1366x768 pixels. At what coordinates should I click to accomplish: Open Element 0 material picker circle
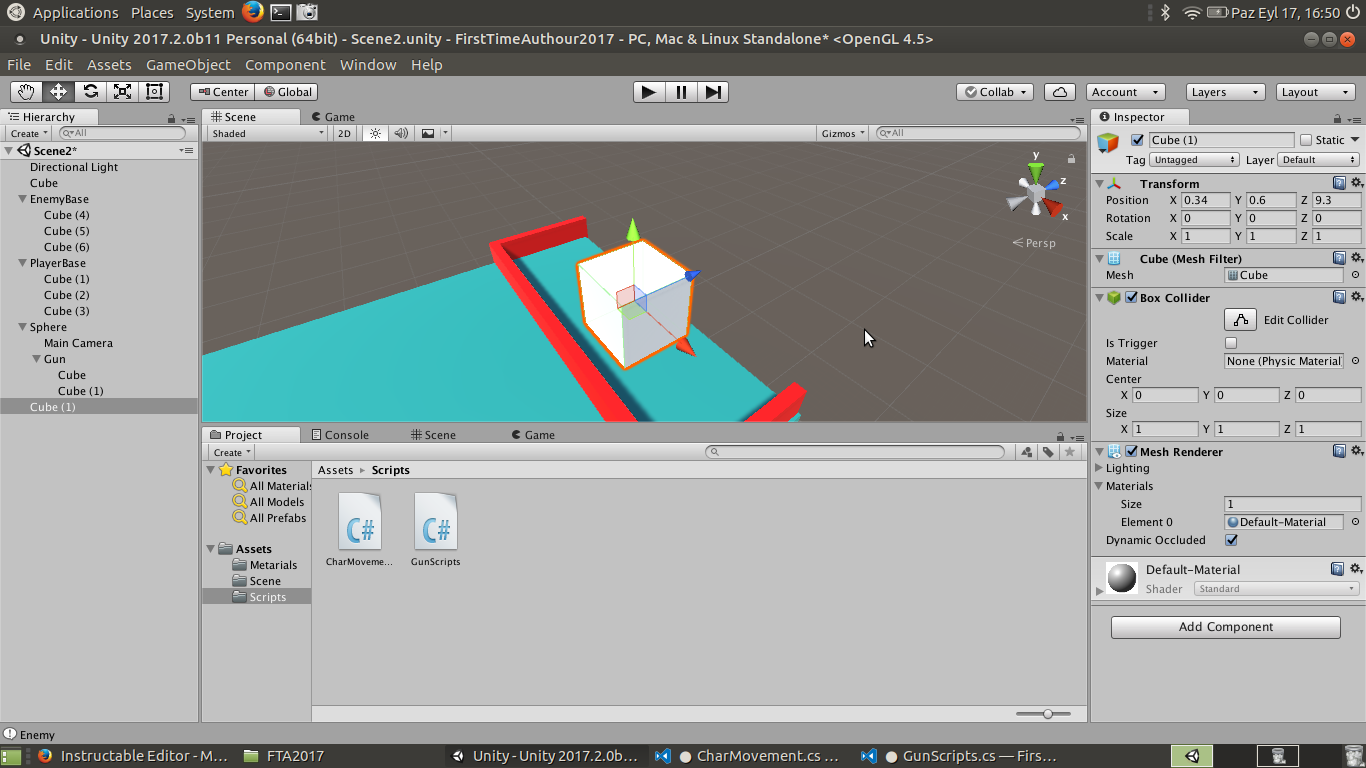pyautogui.click(x=1355, y=522)
